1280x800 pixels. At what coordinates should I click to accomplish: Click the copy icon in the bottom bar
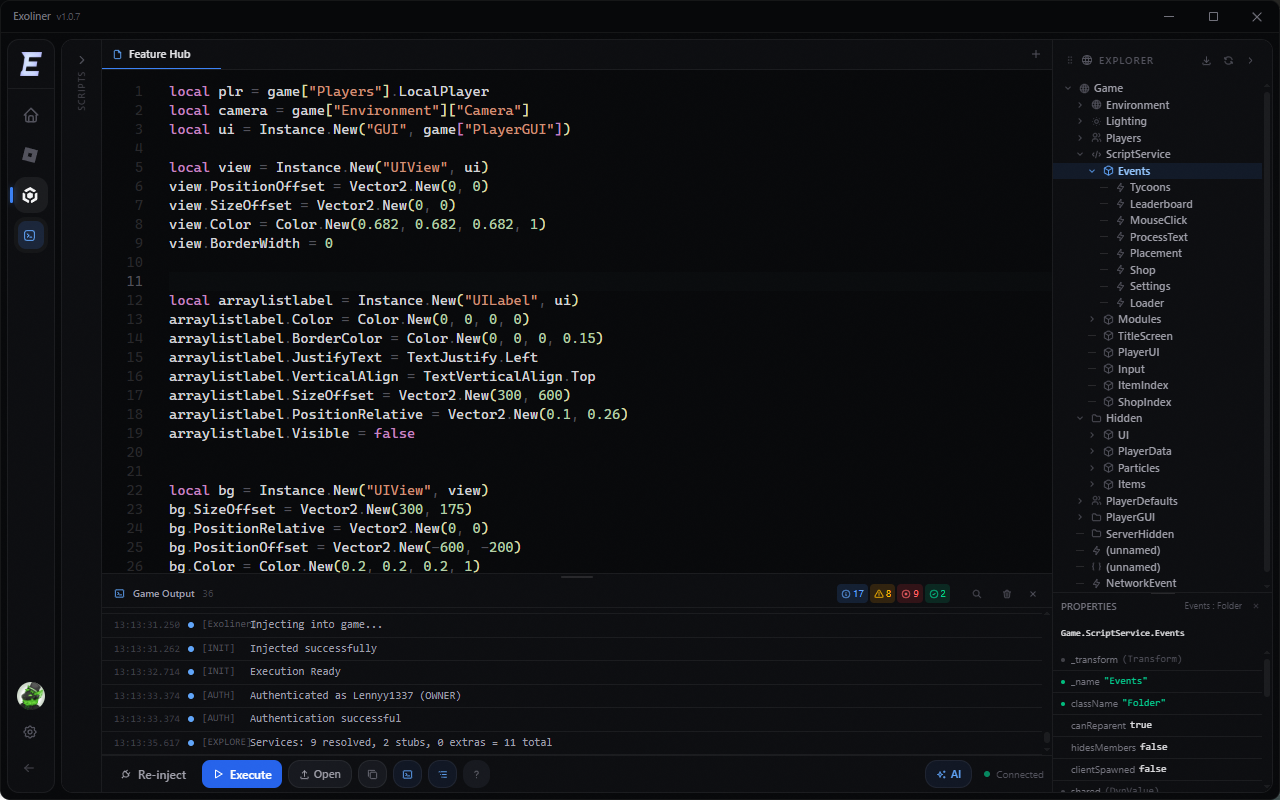[x=372, y=774]
